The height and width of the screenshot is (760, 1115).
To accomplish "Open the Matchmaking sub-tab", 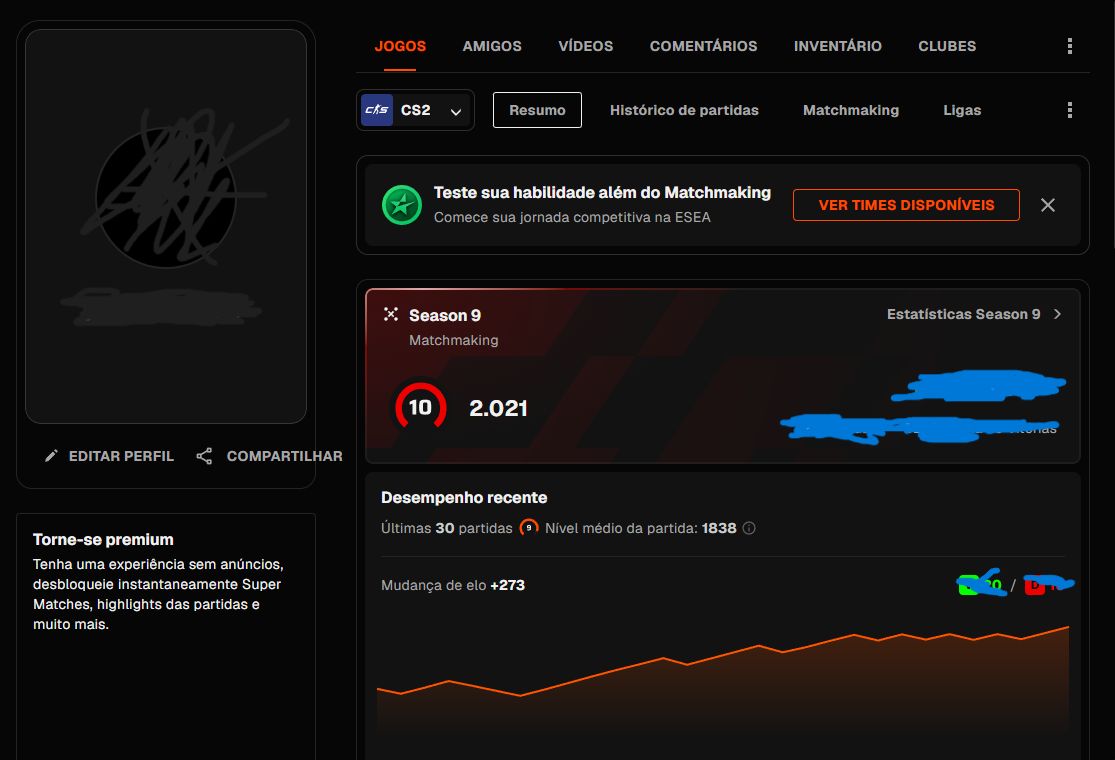I will (850, 110).
